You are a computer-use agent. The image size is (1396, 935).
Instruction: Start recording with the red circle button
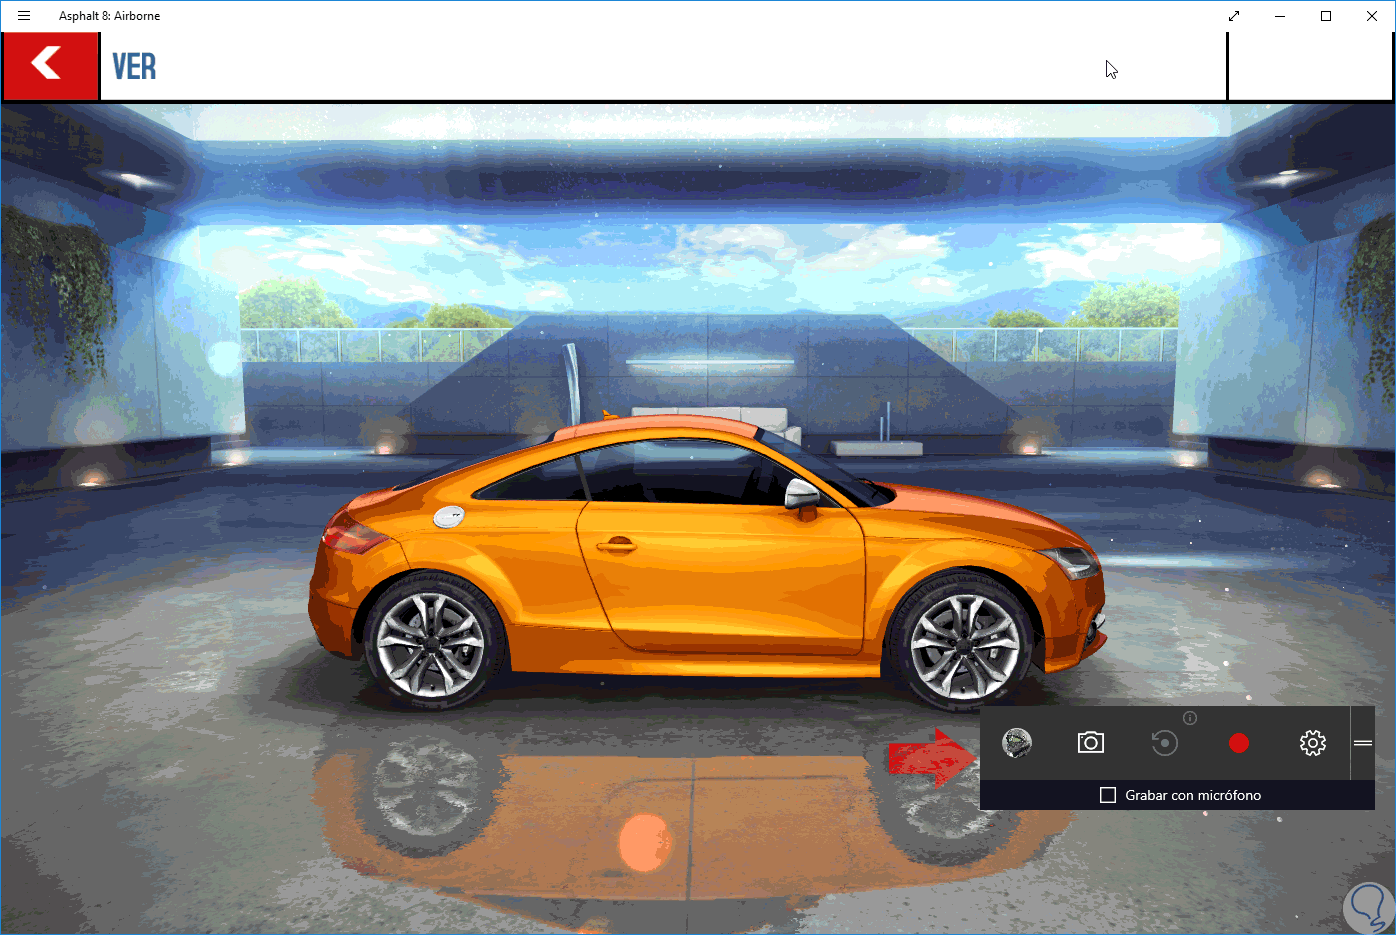click(x=1239, y=743)
